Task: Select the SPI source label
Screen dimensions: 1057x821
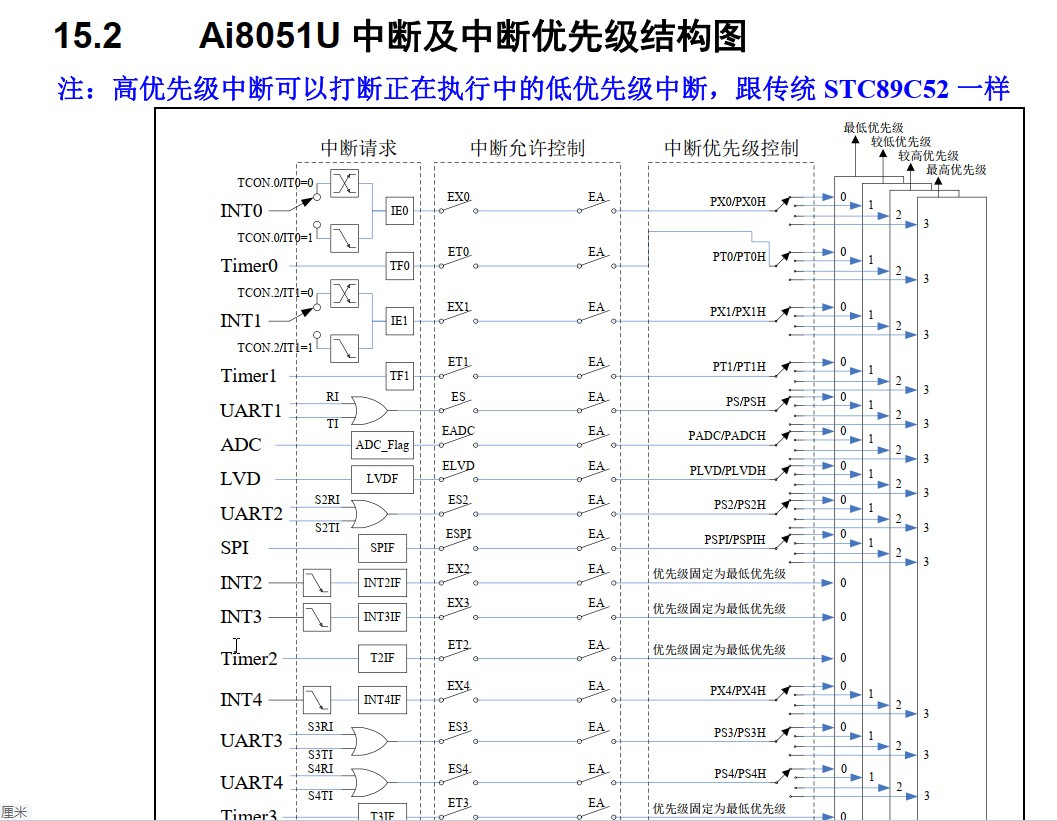Action: coord(235,547)
